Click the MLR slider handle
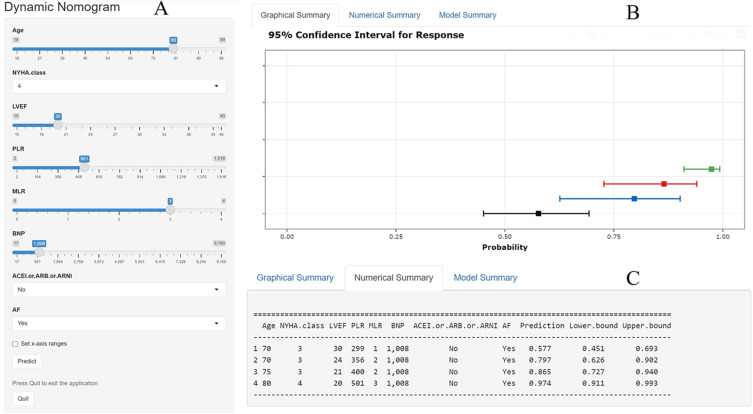This screenshot has width=753, height=414. coord(170,209)
